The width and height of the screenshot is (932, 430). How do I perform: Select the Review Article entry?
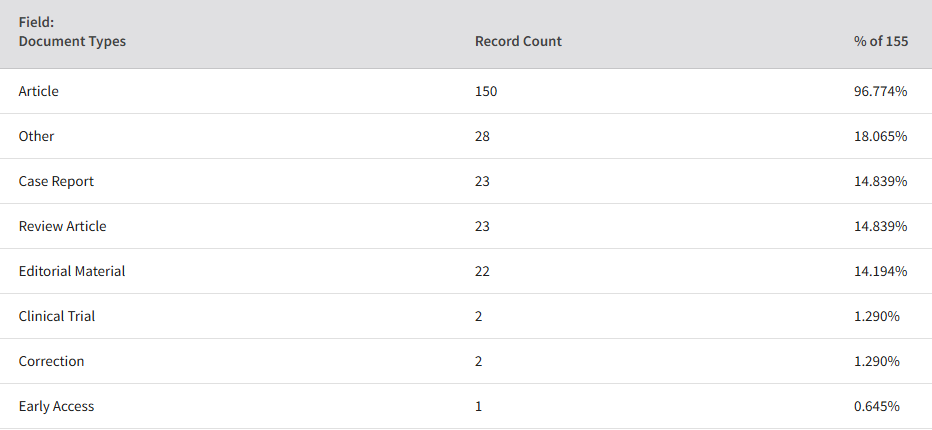click(62, 226)
